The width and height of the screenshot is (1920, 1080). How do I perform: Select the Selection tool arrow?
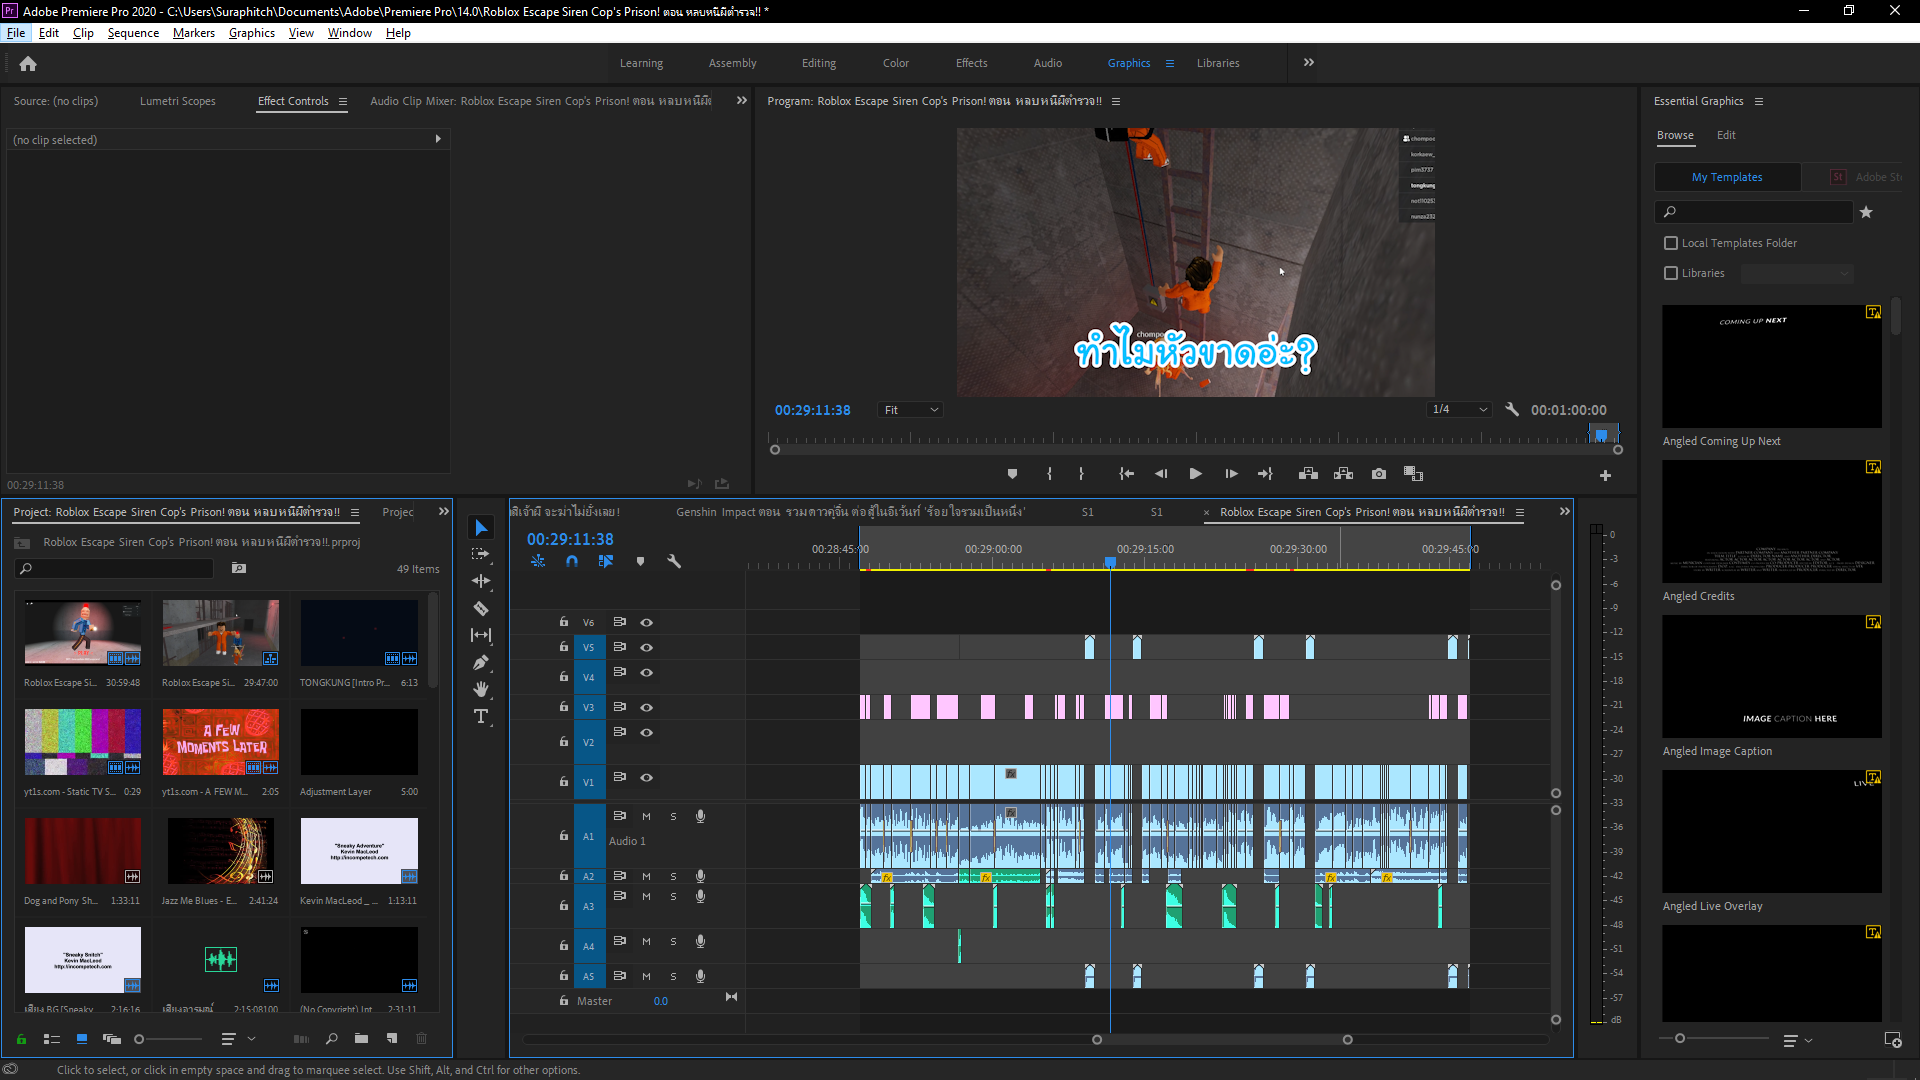coord(481,527)
